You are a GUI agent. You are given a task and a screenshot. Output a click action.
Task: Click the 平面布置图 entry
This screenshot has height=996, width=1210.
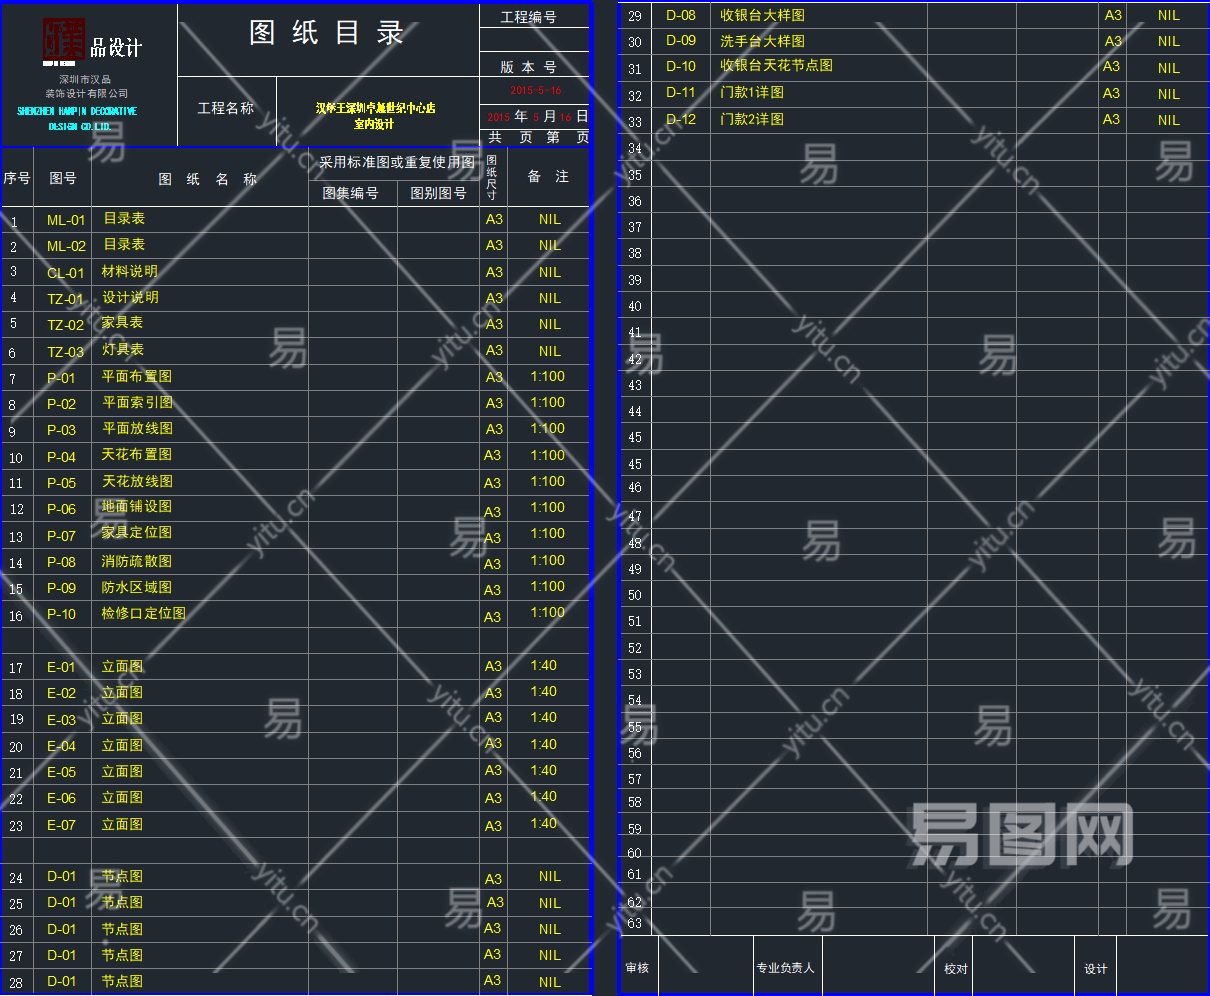point(137,376)
